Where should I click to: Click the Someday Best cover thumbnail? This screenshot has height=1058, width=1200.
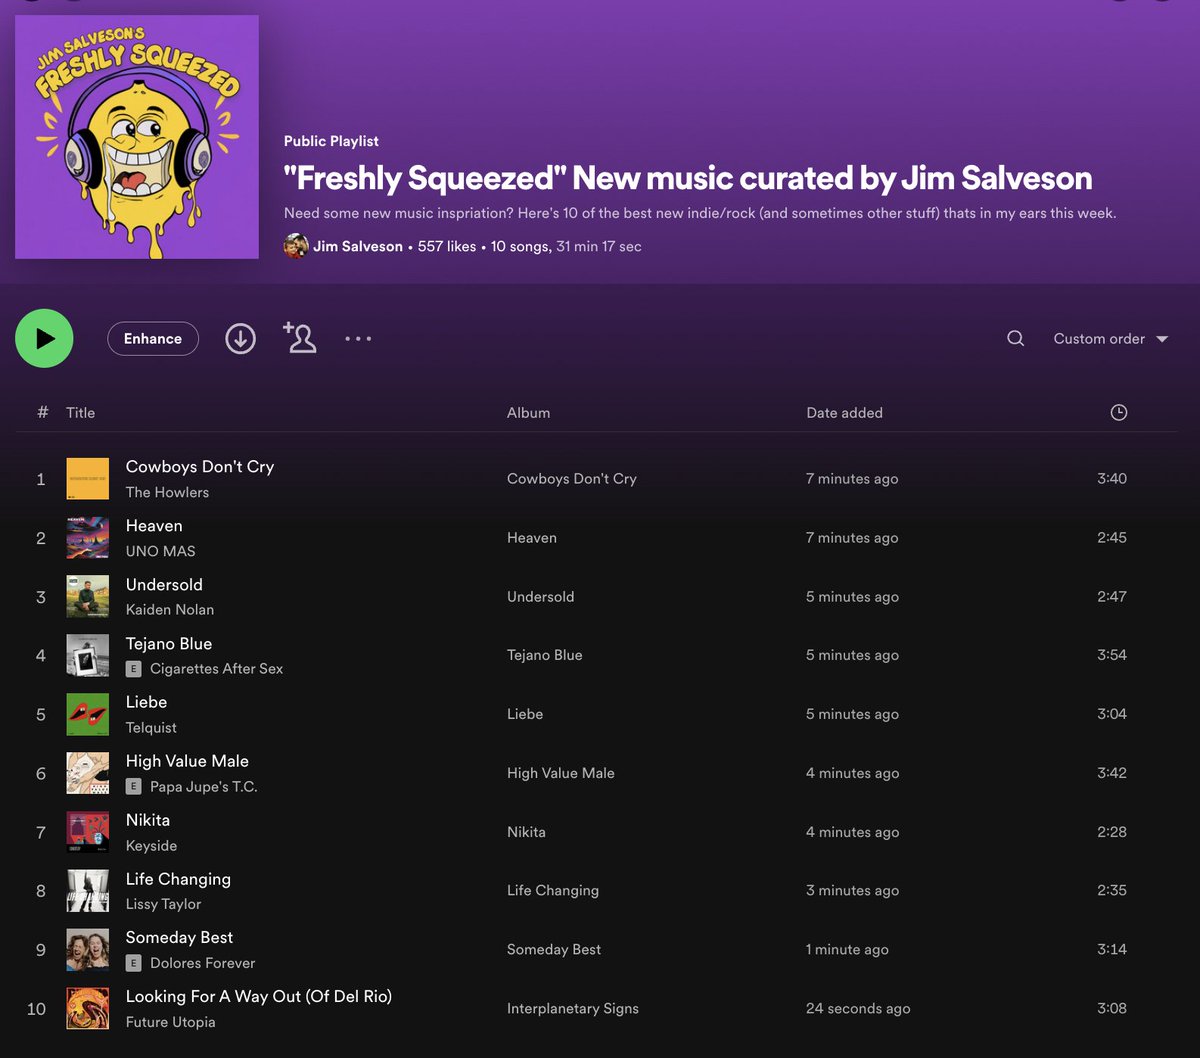pyautogui.click(x=87, y=950)
